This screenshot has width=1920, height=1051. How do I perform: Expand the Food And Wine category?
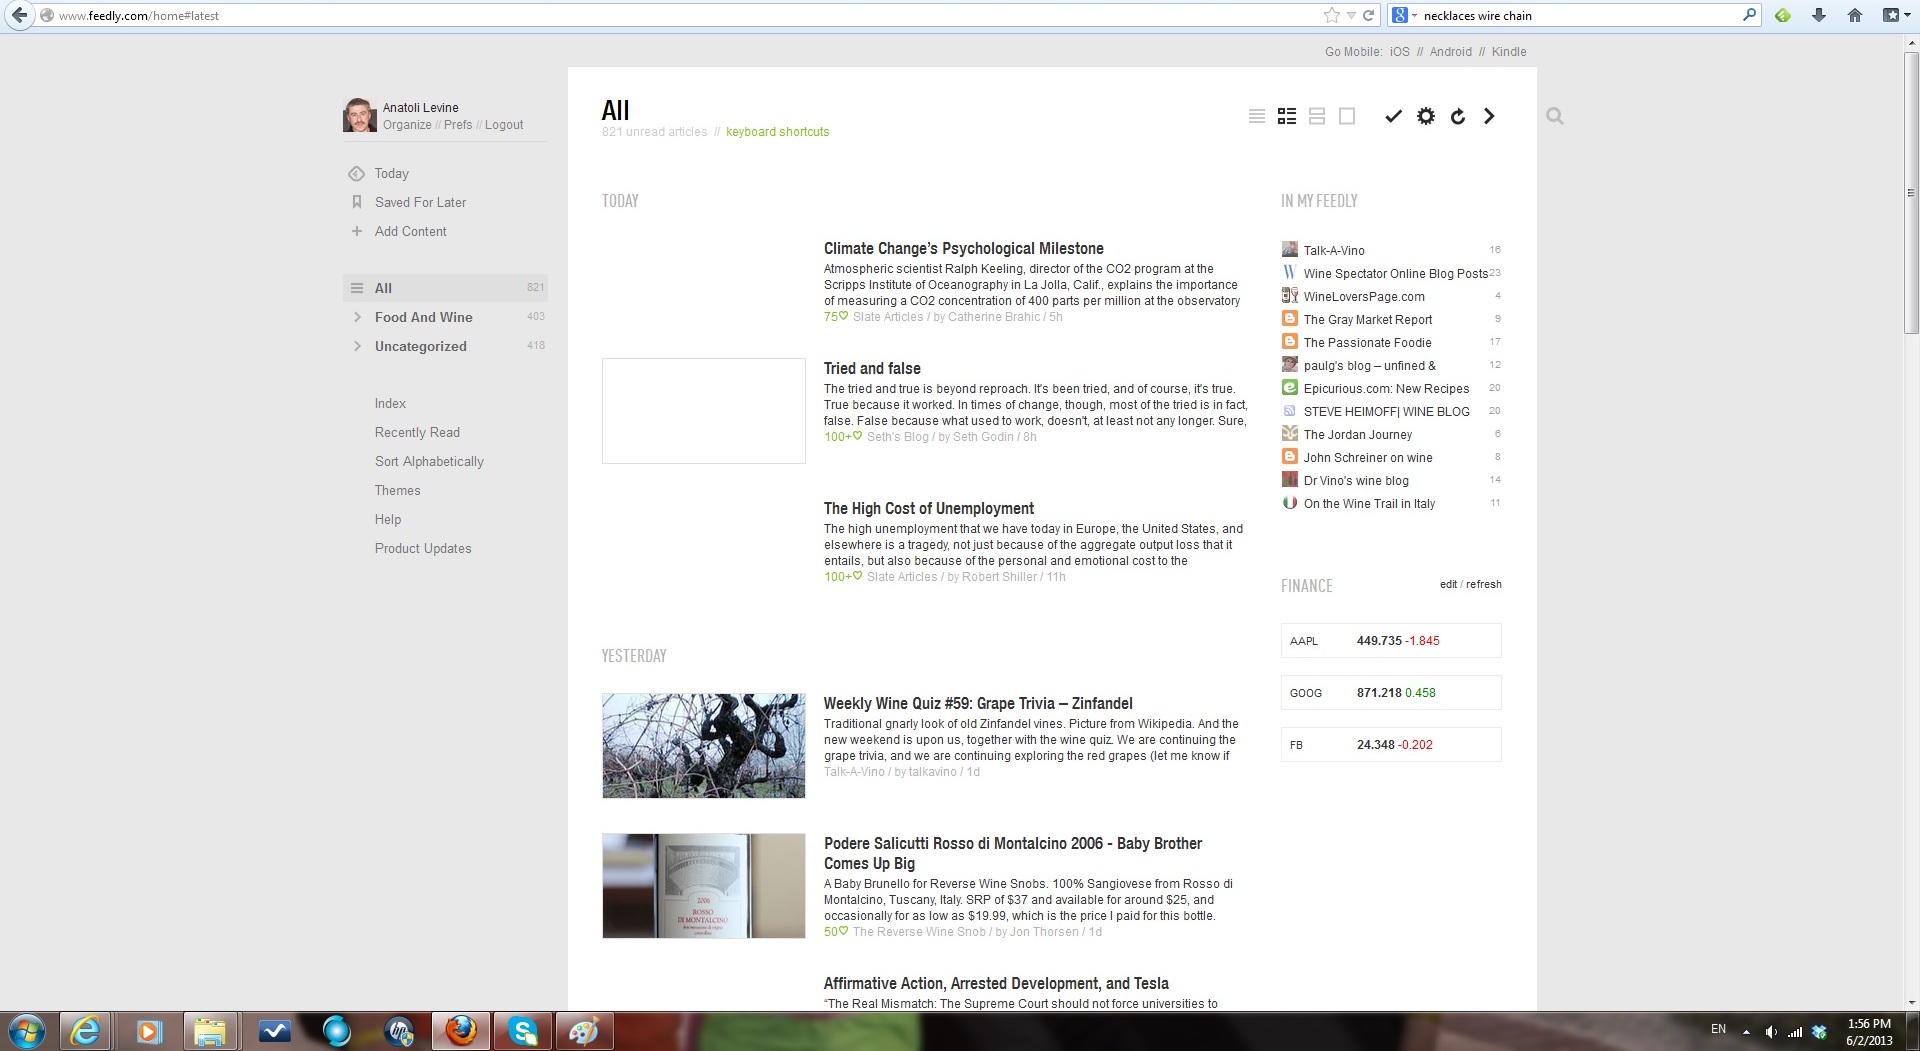click(357, 317)
